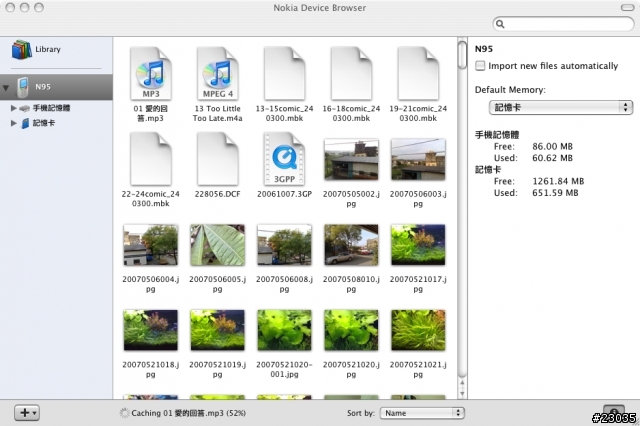Select the 22-24comic_240300.mbk file icon

[x=151, y=158]
